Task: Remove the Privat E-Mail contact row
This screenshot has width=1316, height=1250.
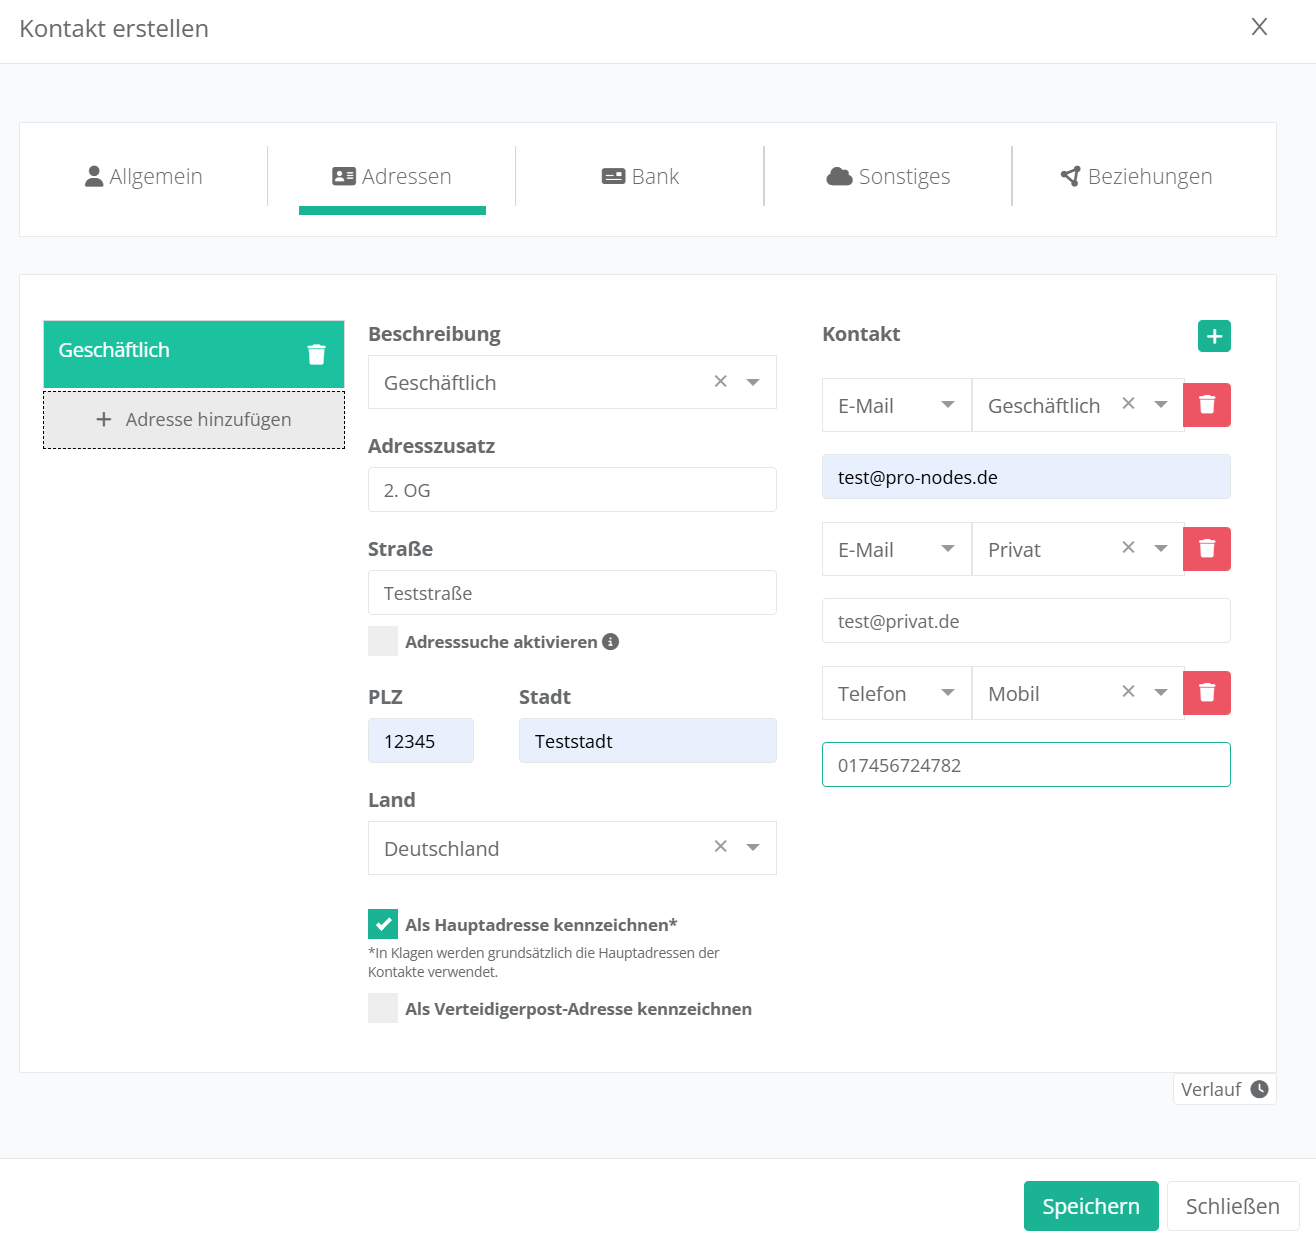Action: 1207,549
